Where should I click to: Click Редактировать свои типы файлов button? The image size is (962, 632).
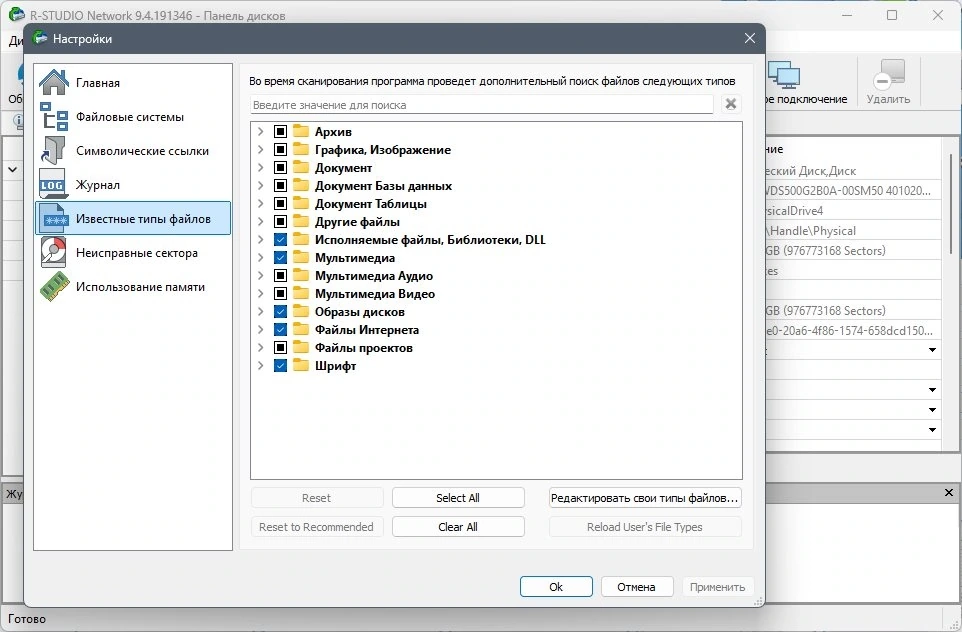[x=645, y=498]
